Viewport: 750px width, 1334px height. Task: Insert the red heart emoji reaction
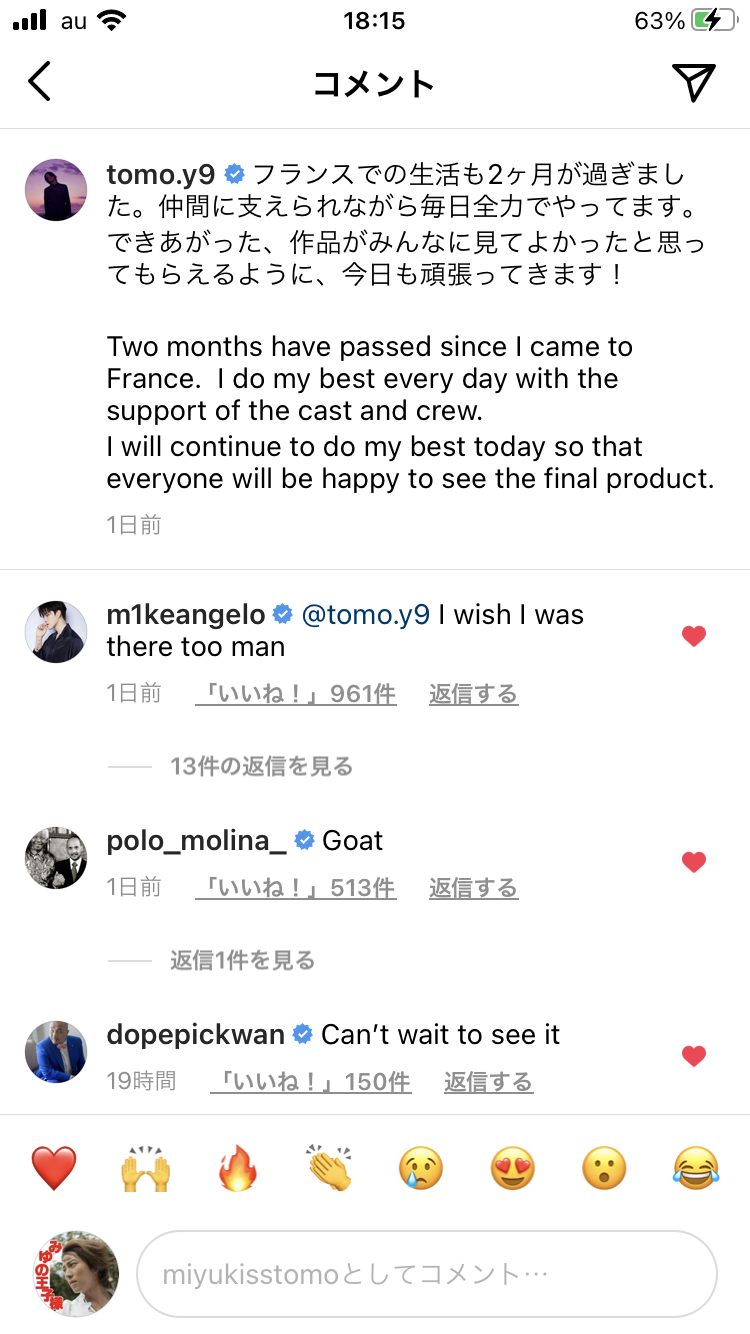(54, 1167)
